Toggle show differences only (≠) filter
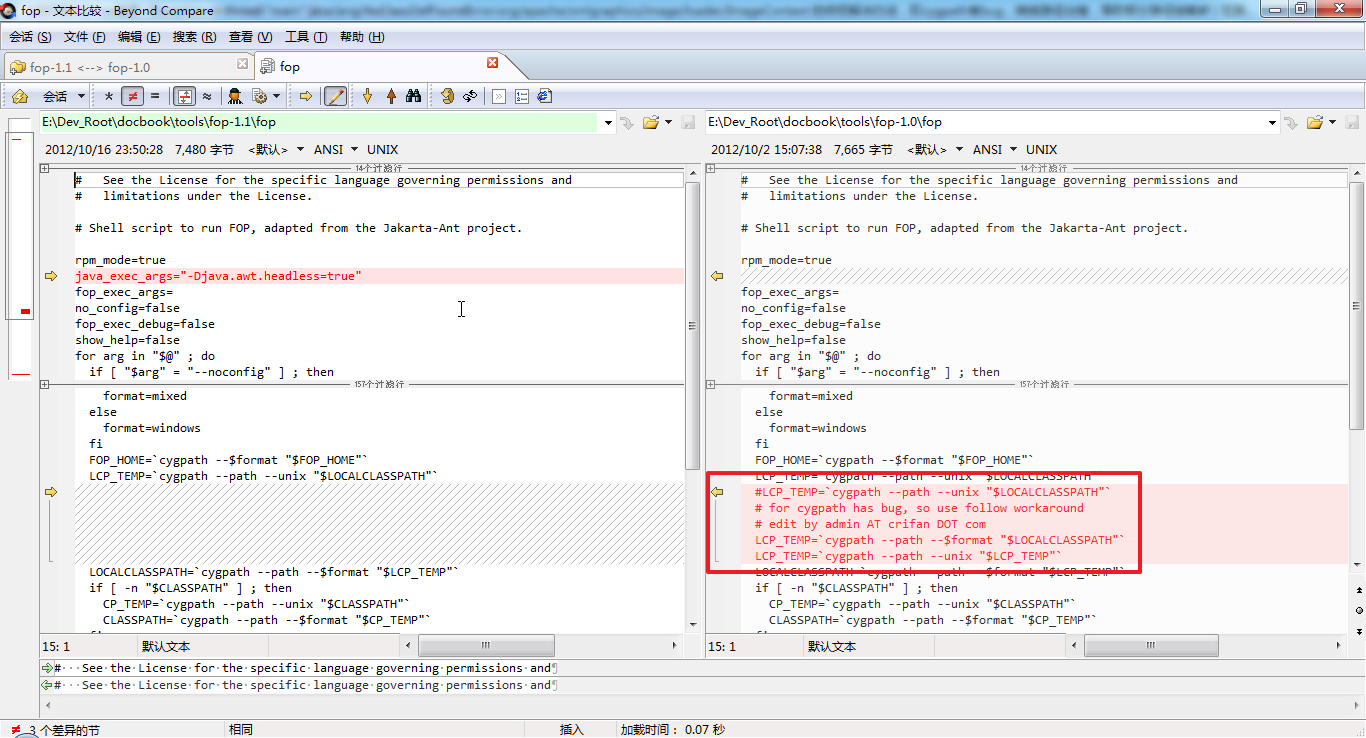Image resolution: width=1366 pixels, height=738 pixels. click(132, 97)
